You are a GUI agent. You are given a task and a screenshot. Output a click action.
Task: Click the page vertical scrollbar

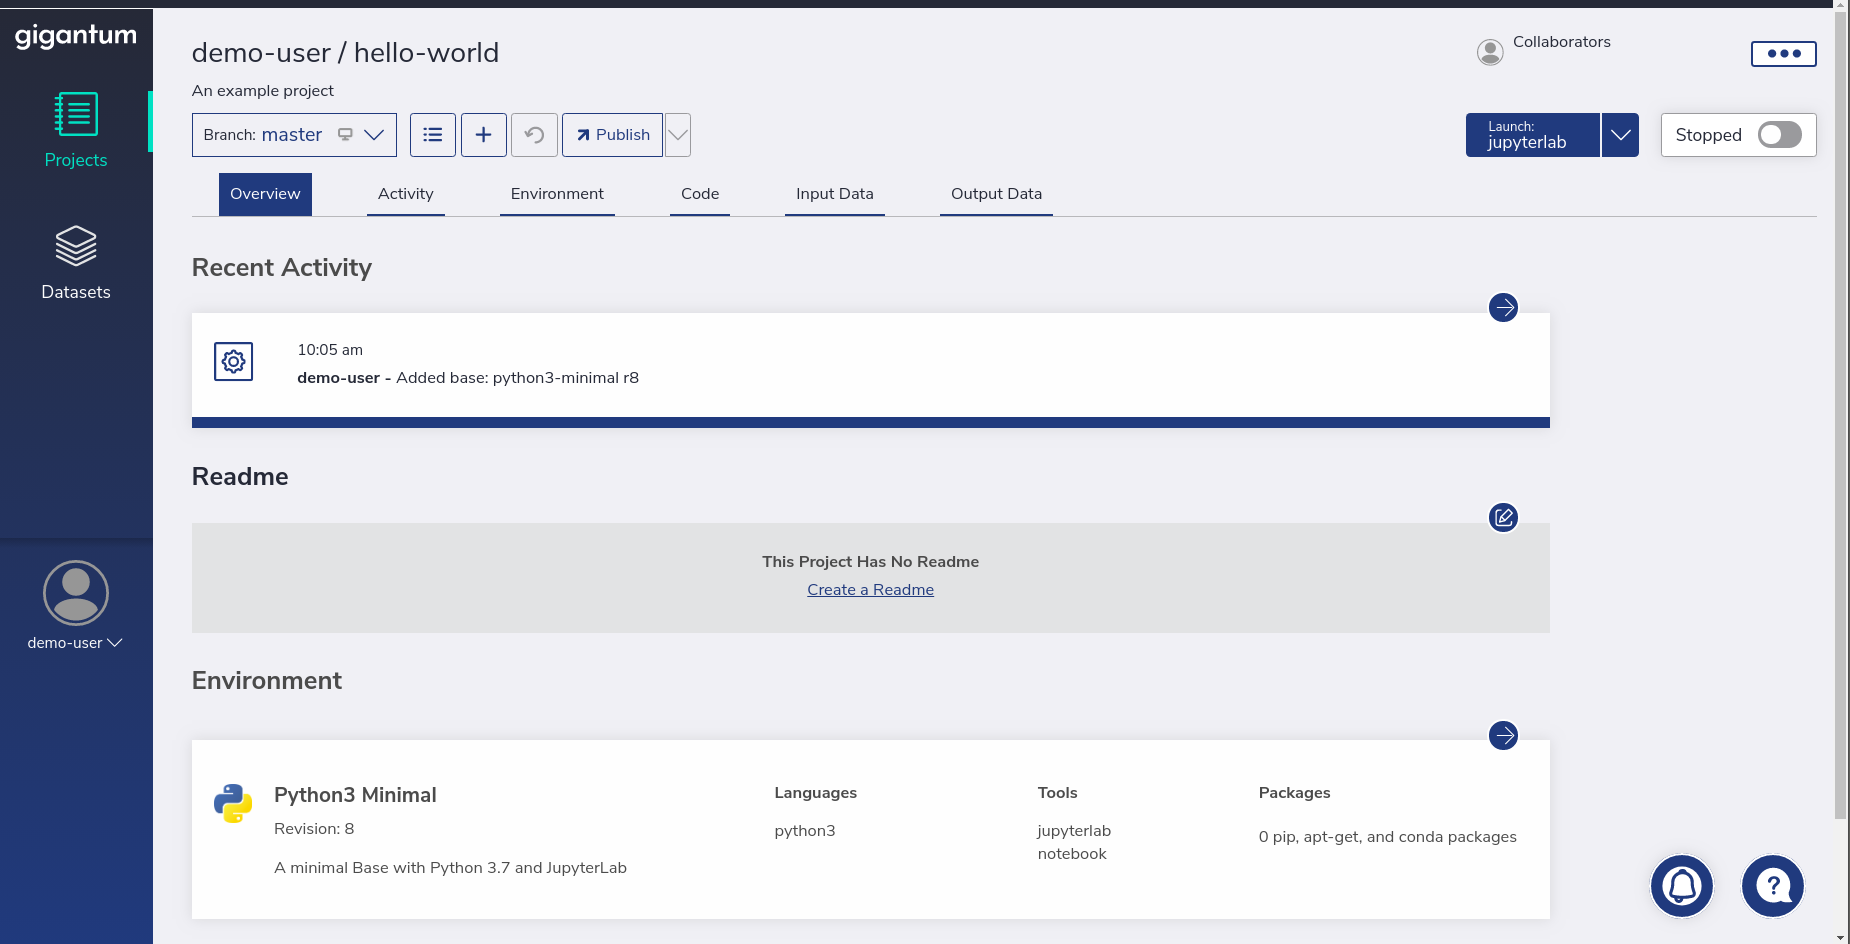click(x=1841, y=415)
